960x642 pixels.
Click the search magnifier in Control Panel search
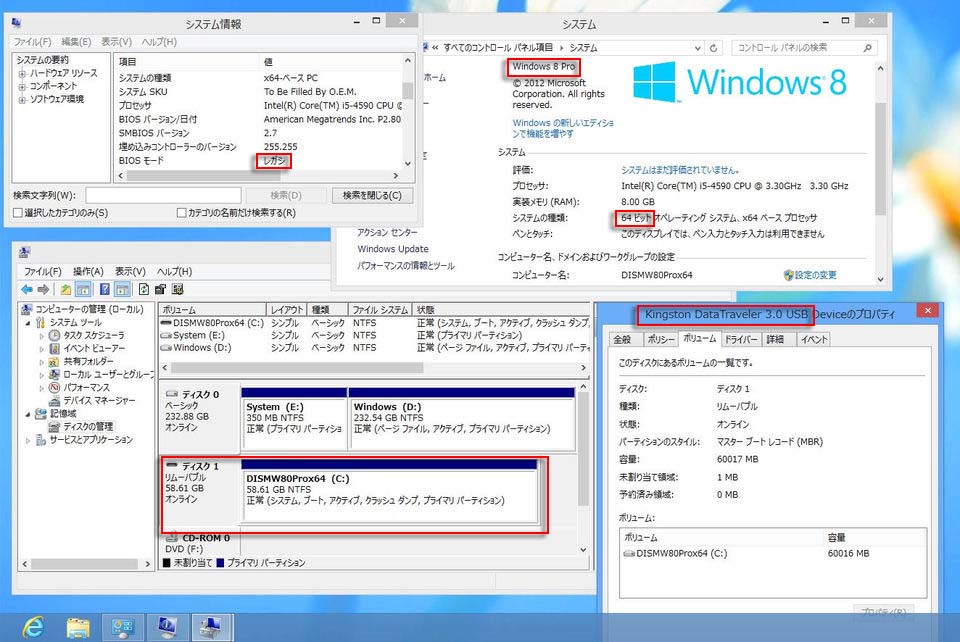click(x=867, y=48)
